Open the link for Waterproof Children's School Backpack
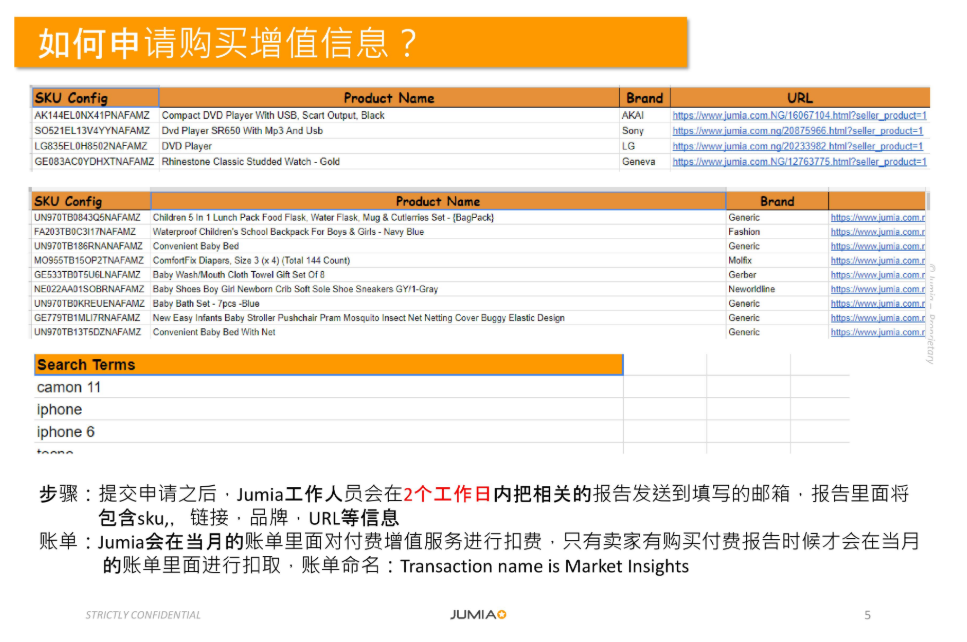This screenshot has width=967, height=642. 878,232
